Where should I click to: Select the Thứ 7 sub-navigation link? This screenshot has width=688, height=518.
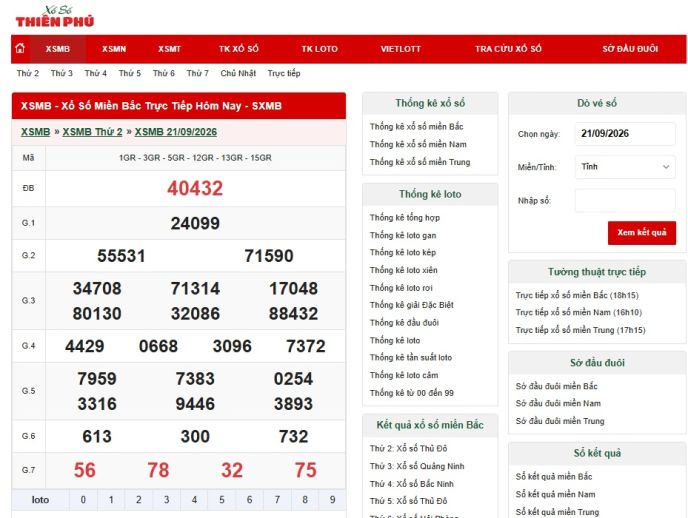197,73
